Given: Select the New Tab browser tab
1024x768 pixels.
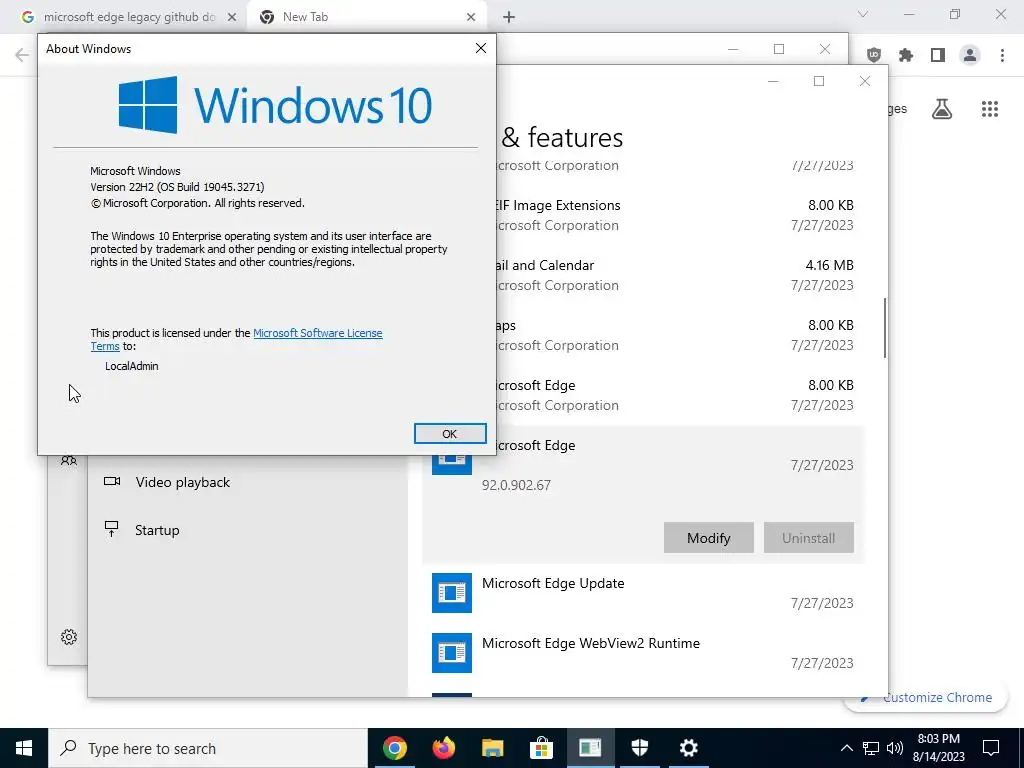Looking at the screenshot, I should coord(366,17).
